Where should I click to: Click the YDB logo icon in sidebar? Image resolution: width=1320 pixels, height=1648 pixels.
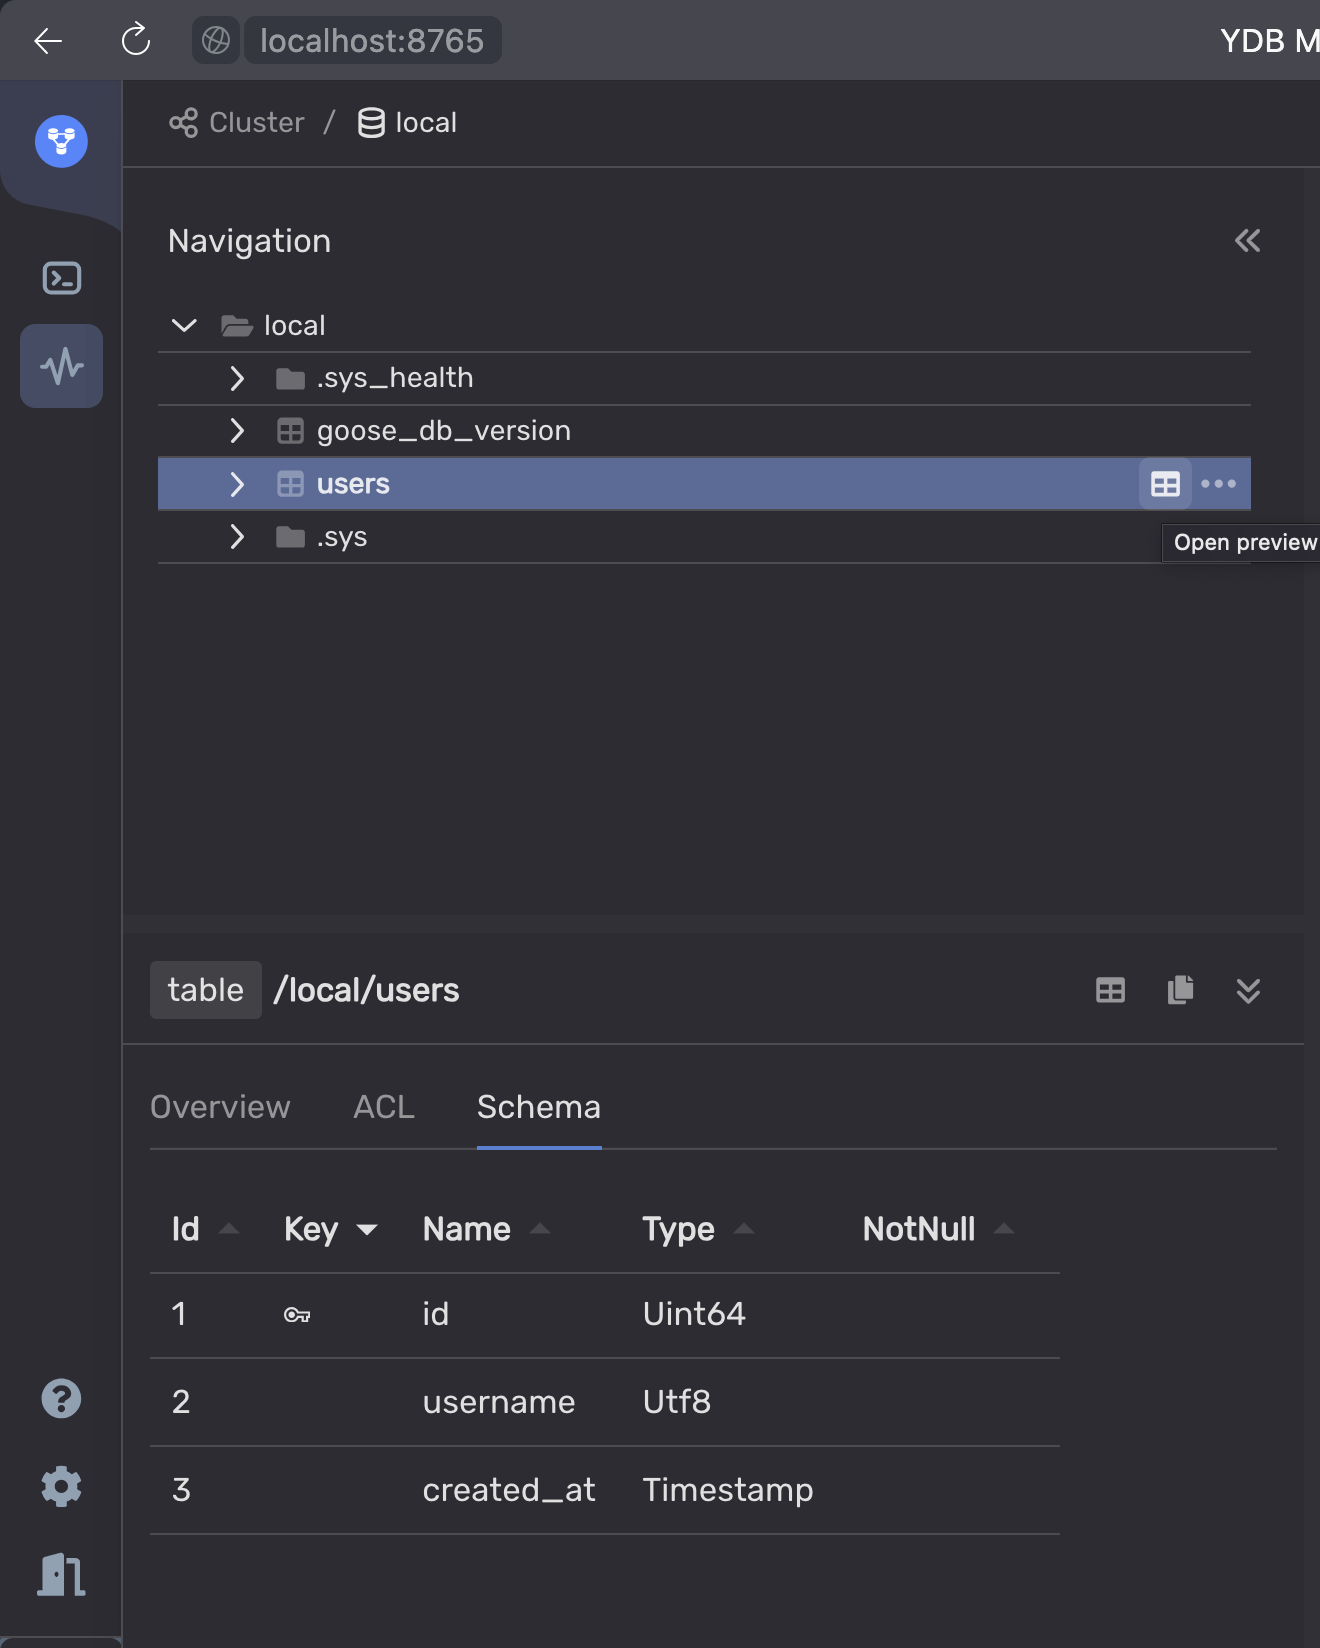tap(61, 141)
